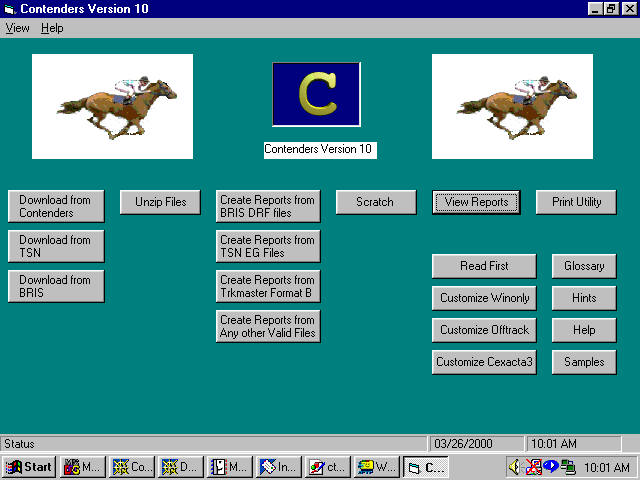The height and width of the screenshot is (480, 640).
Task: Click the Contenders Version 10 label
Action: [x=320, y=150]
